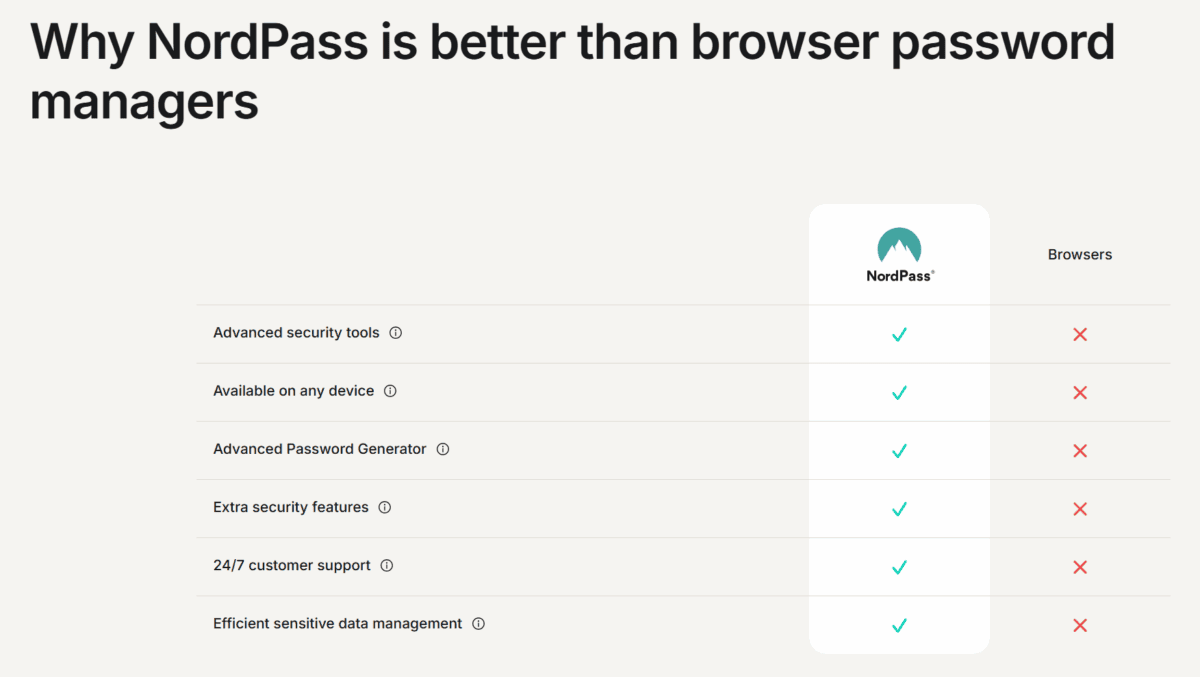Click the NordPass mountain logo
This screenshot has width=1200, height=677.
[899, 246]
